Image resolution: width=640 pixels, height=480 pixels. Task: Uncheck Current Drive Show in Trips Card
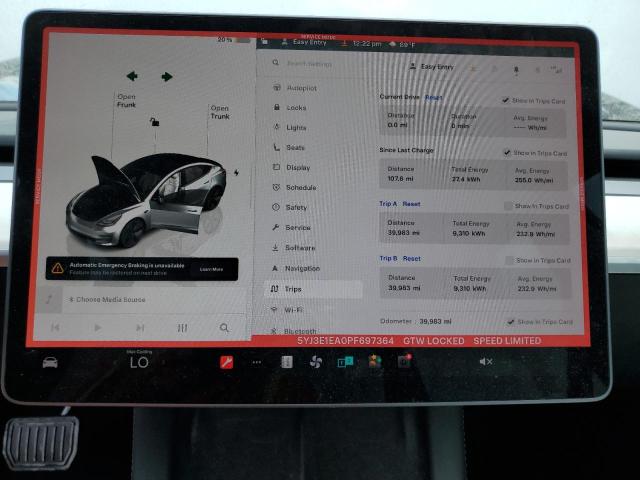pos(506,100)
